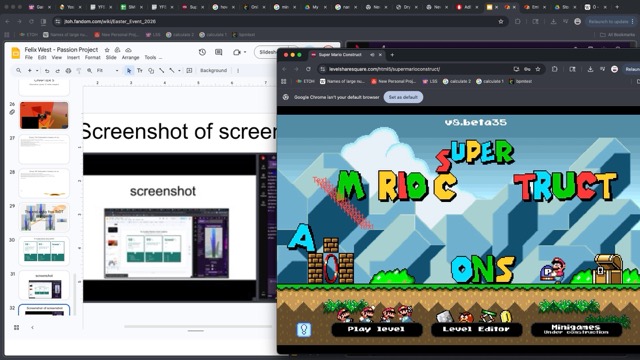
Task: Click the profile avatar in front Chrome window
Action: (615, 69)
